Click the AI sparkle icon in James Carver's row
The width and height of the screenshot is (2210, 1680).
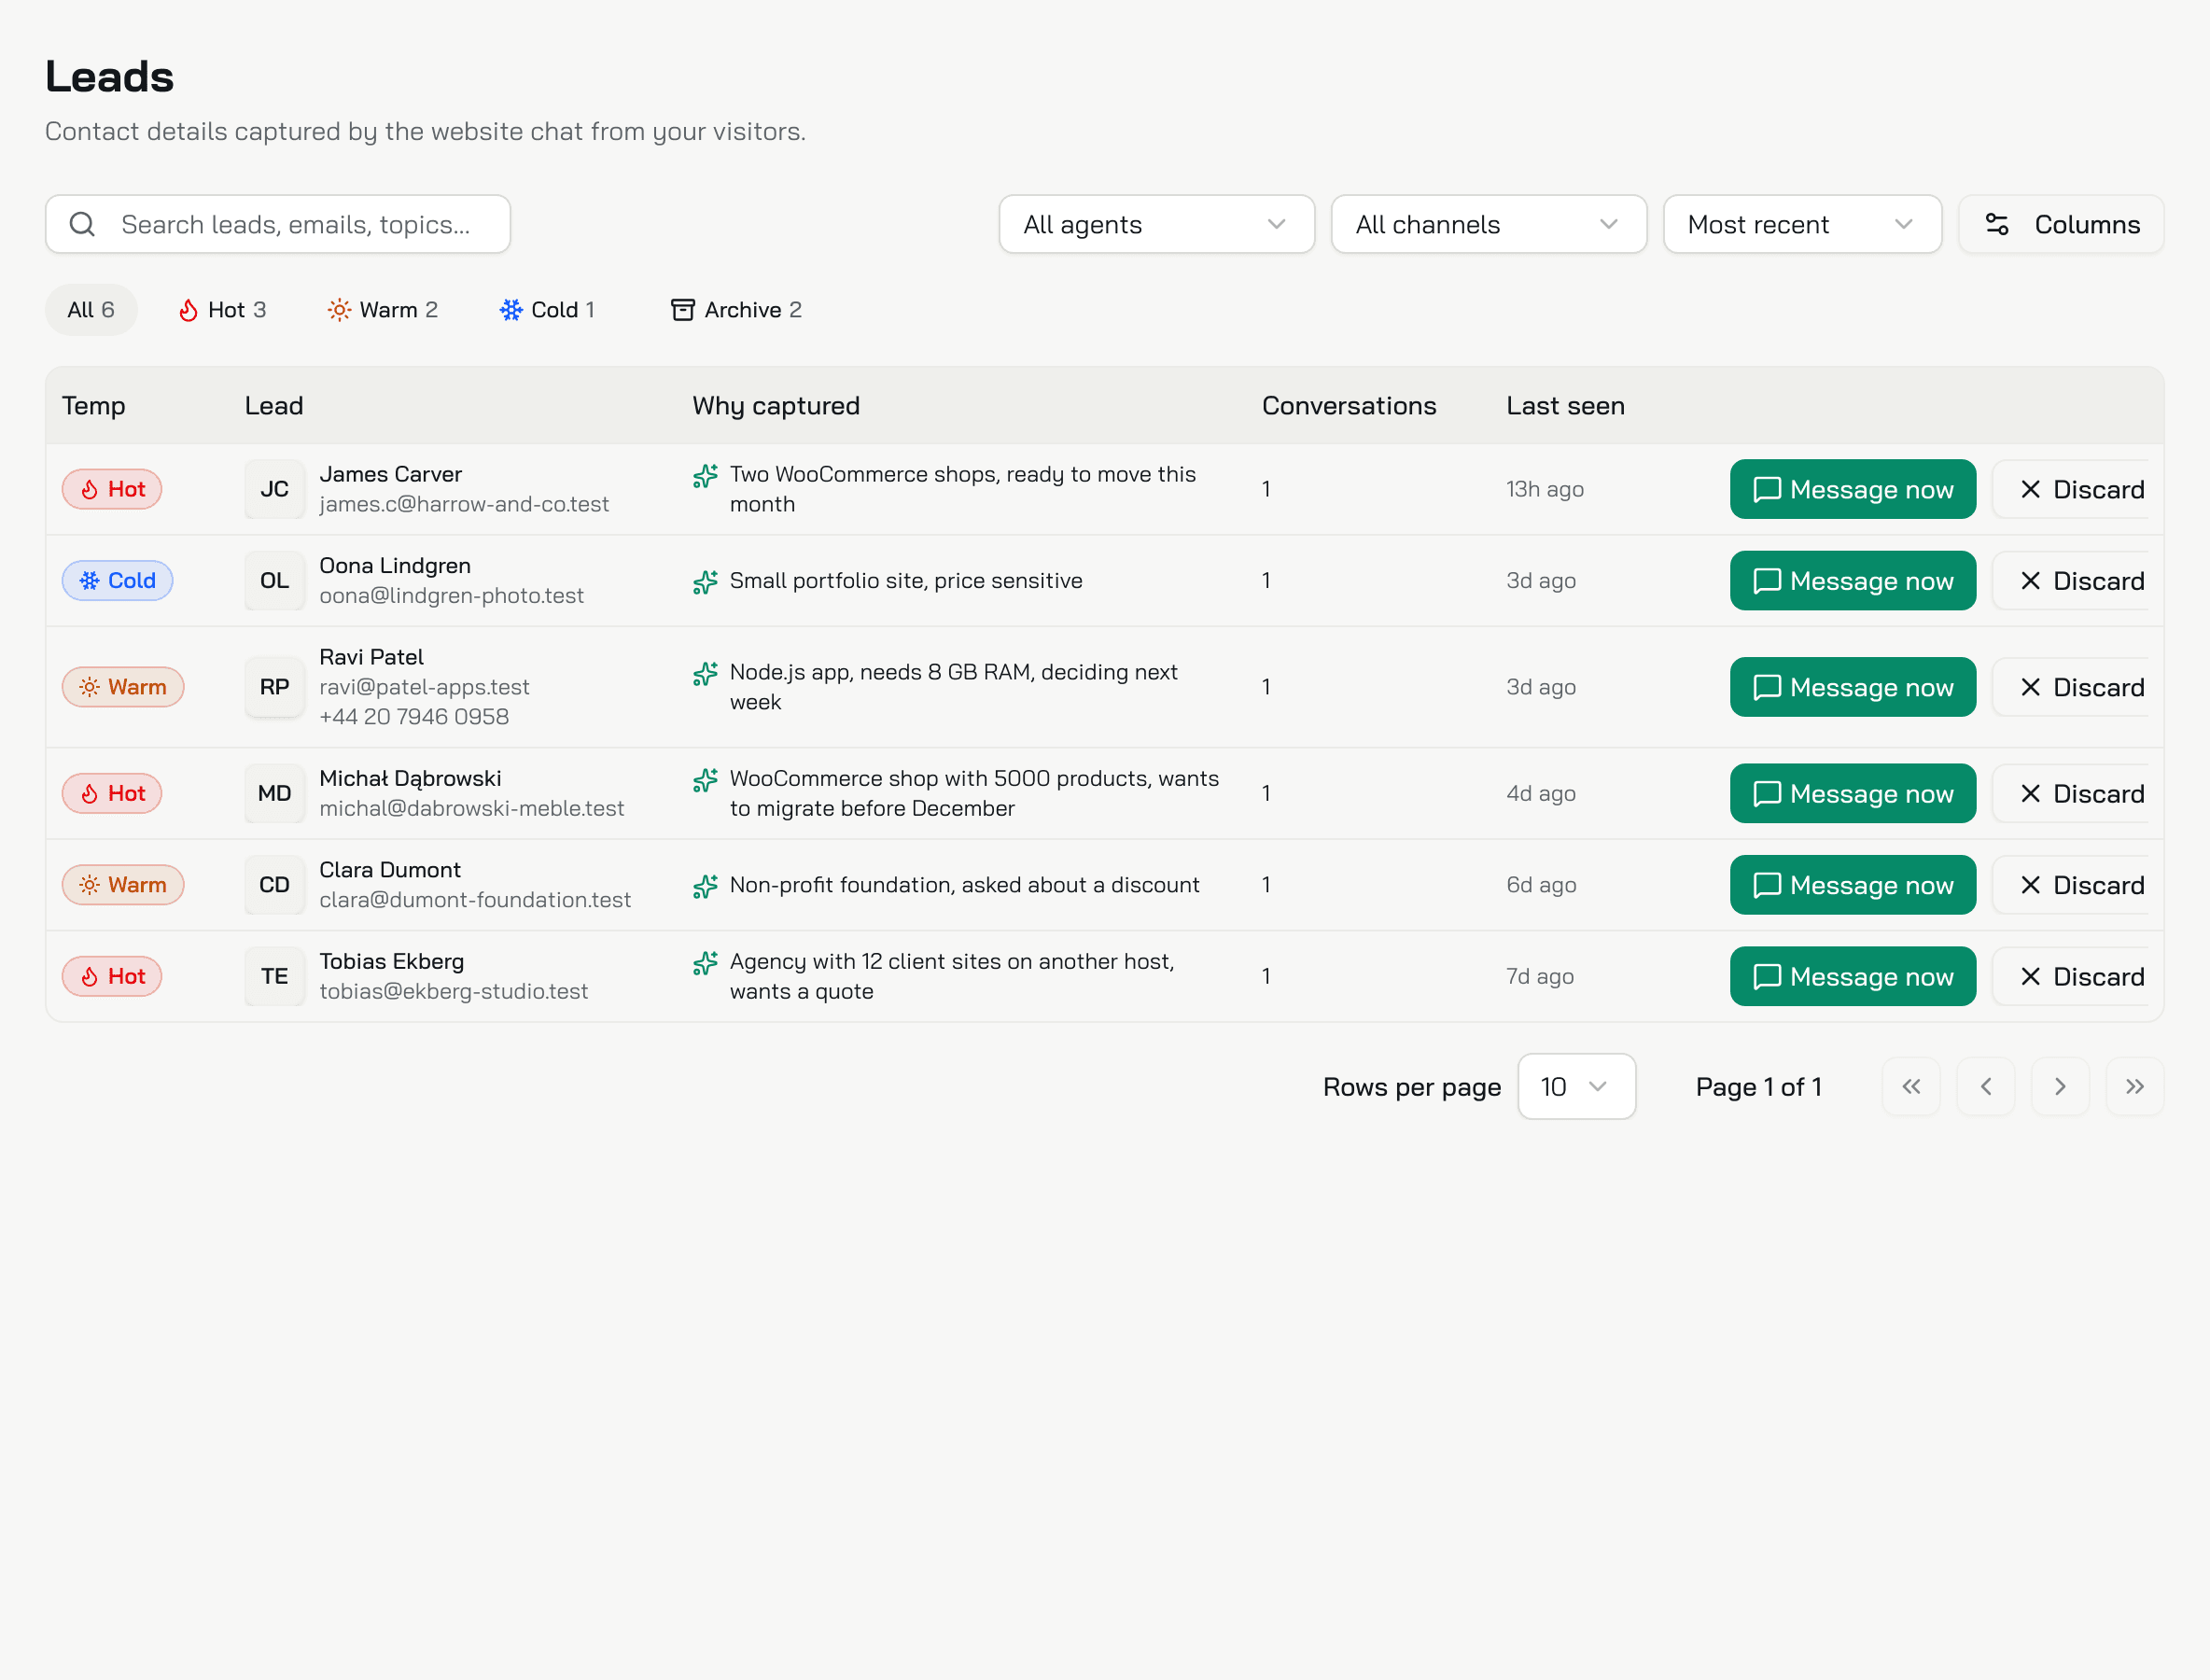705,476
